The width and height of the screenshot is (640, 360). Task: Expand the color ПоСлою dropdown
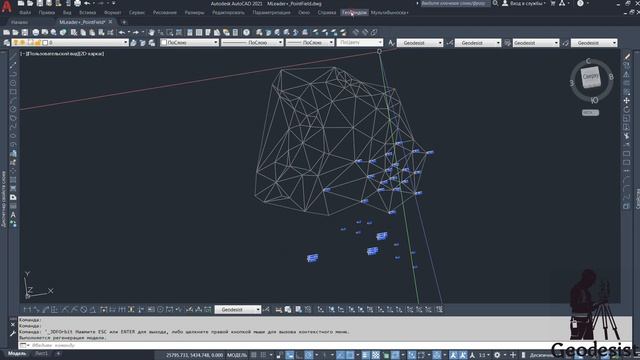(216, 42)
